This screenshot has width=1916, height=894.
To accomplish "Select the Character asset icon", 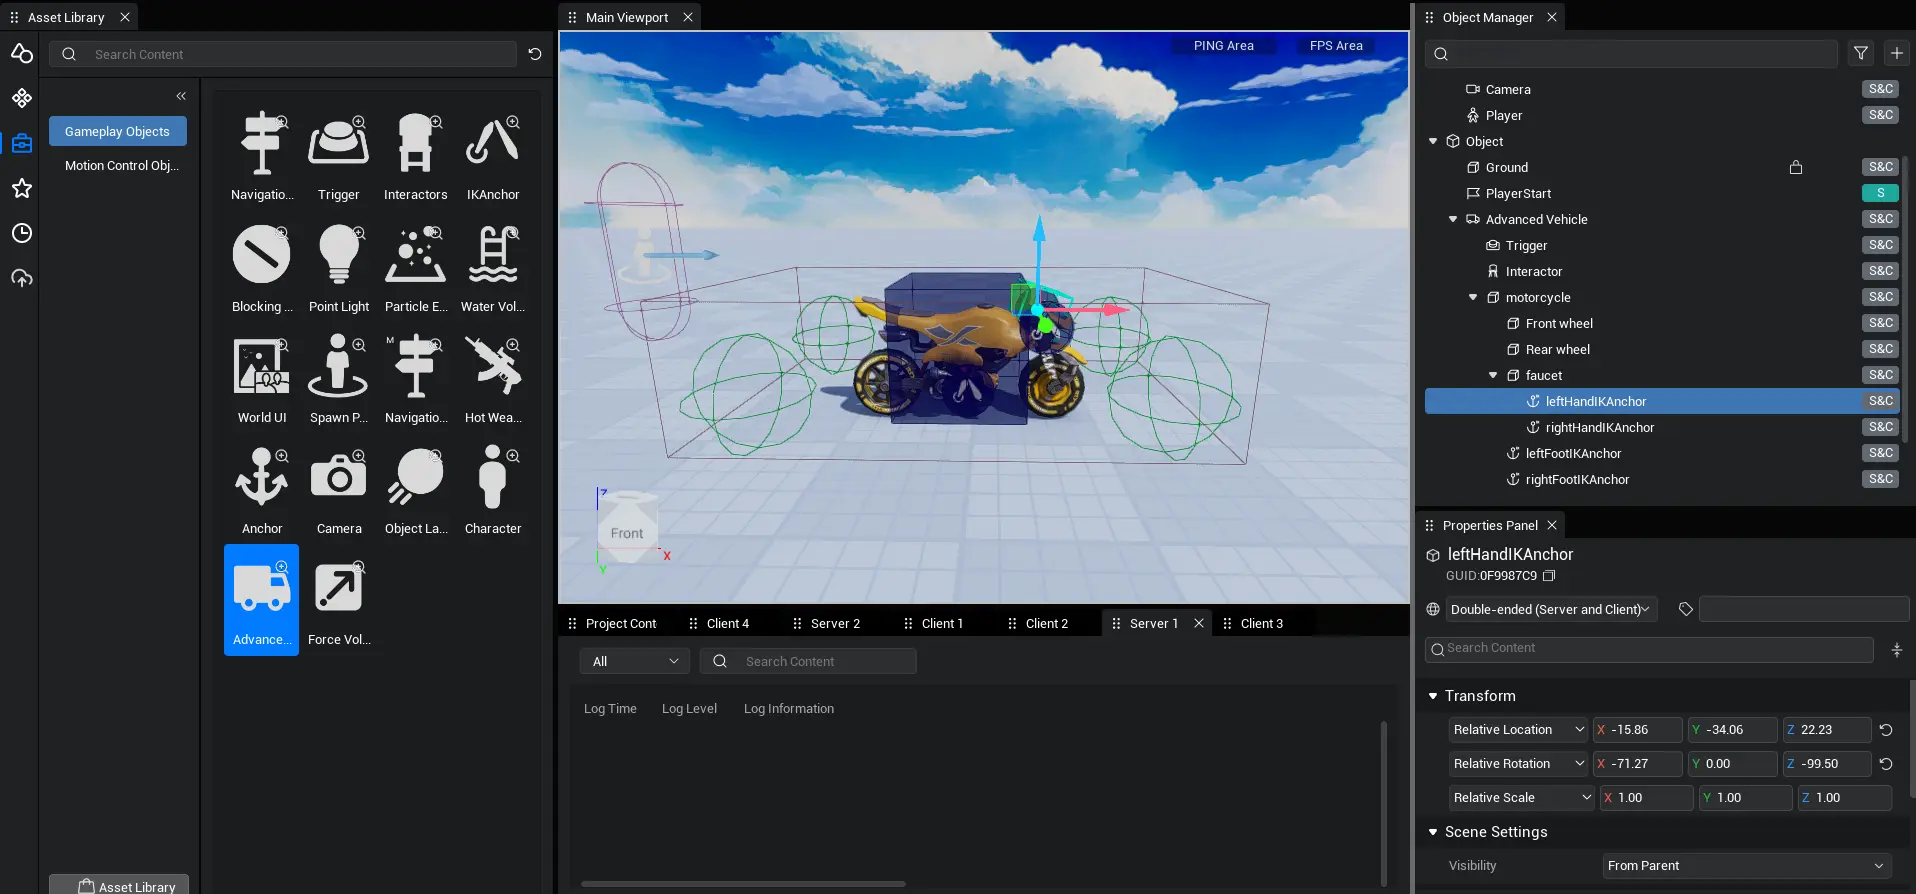I will coord(493,477).
